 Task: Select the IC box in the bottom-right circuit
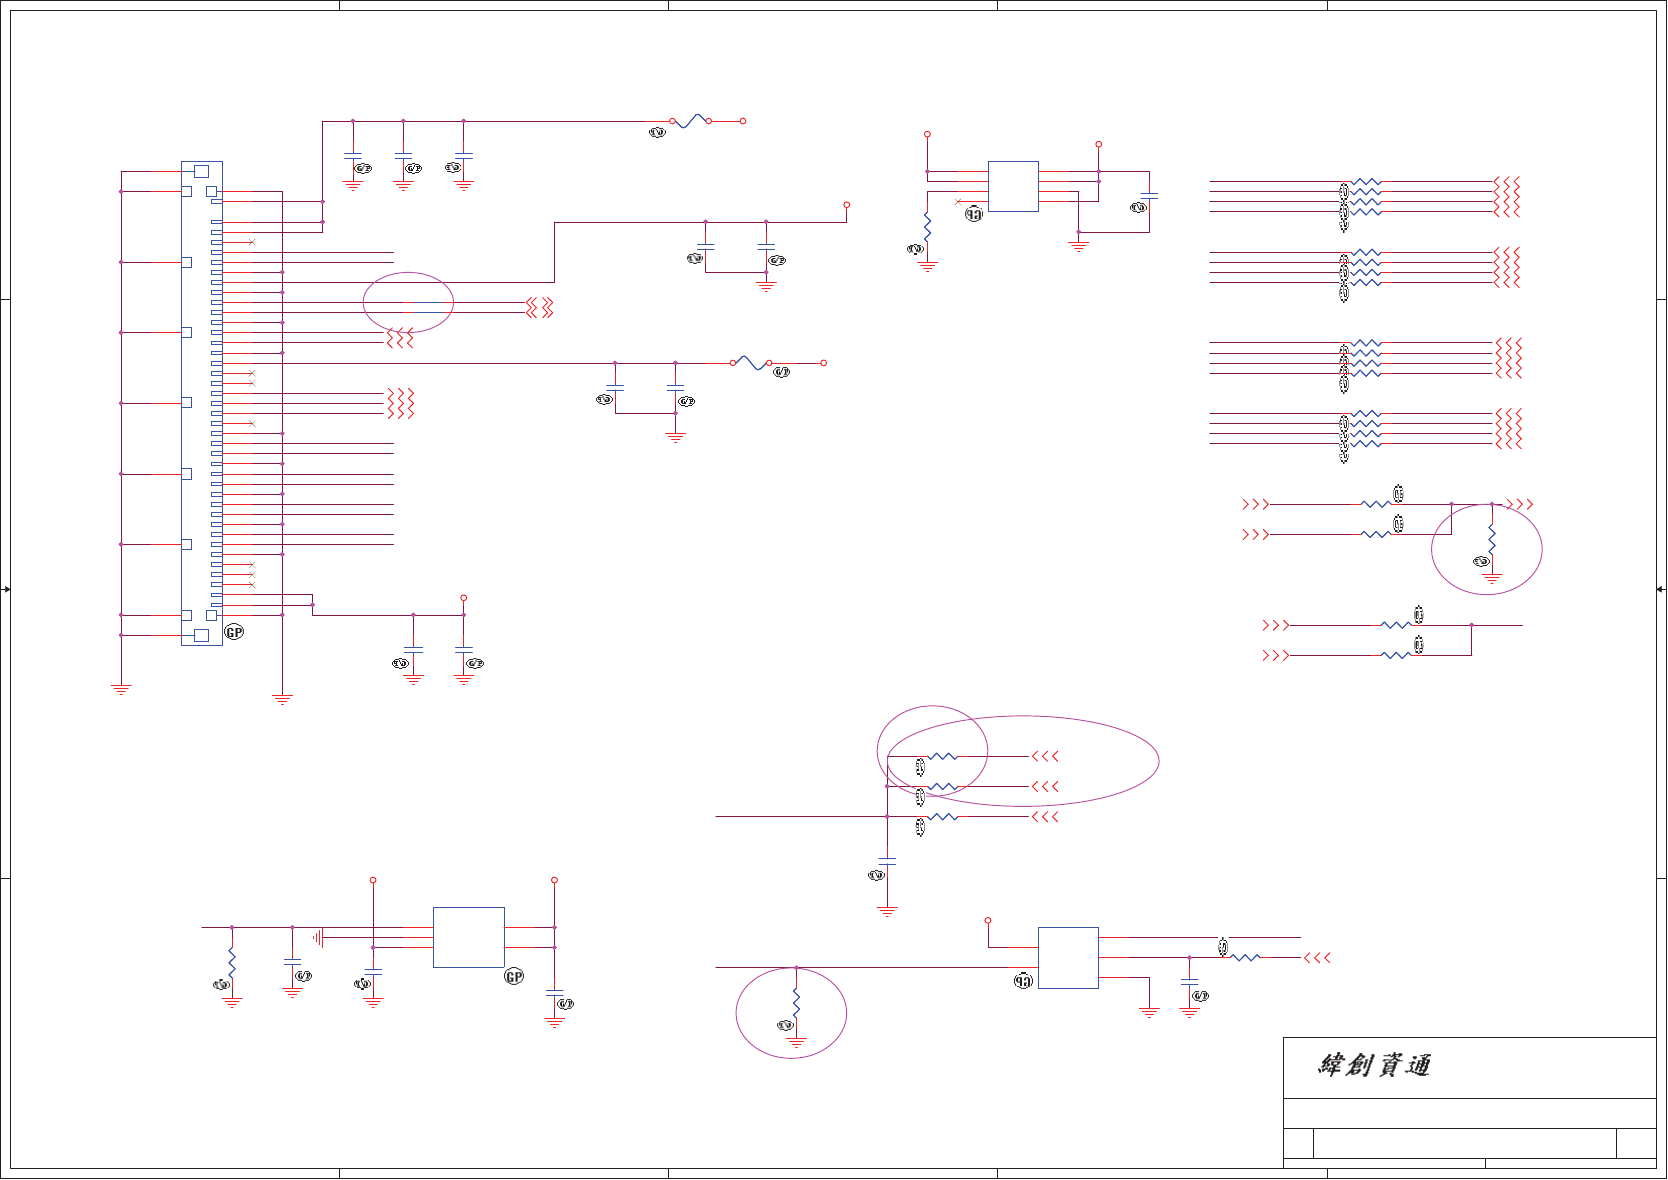click(1068, 958)
